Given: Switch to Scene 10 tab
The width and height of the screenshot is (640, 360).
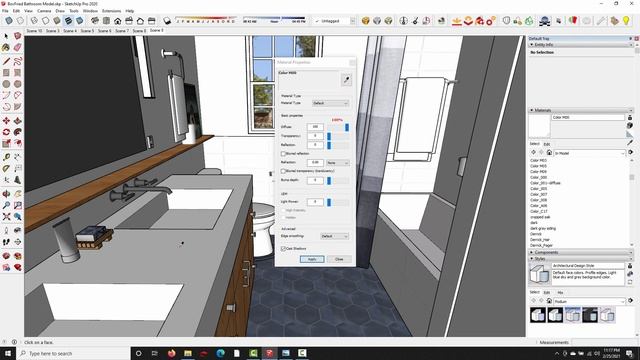Looking at the screenshot, I should [x=34, y=31].
